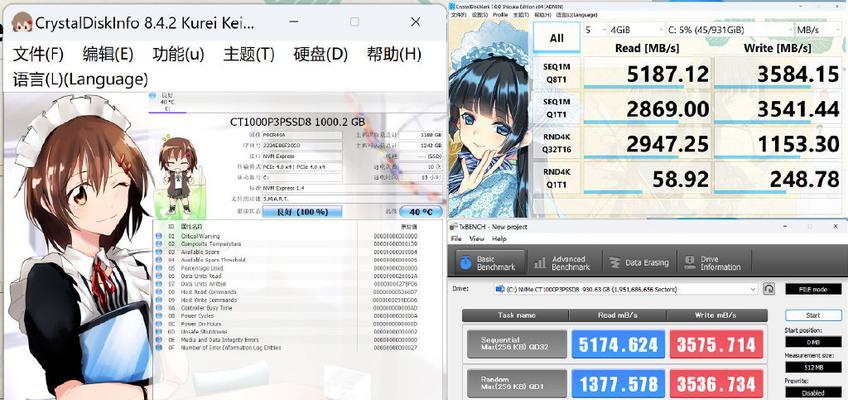Viewport: 848px width, 400px height.
Task: Click status dot of Host Read Commands row
Action: coord(159,292)
